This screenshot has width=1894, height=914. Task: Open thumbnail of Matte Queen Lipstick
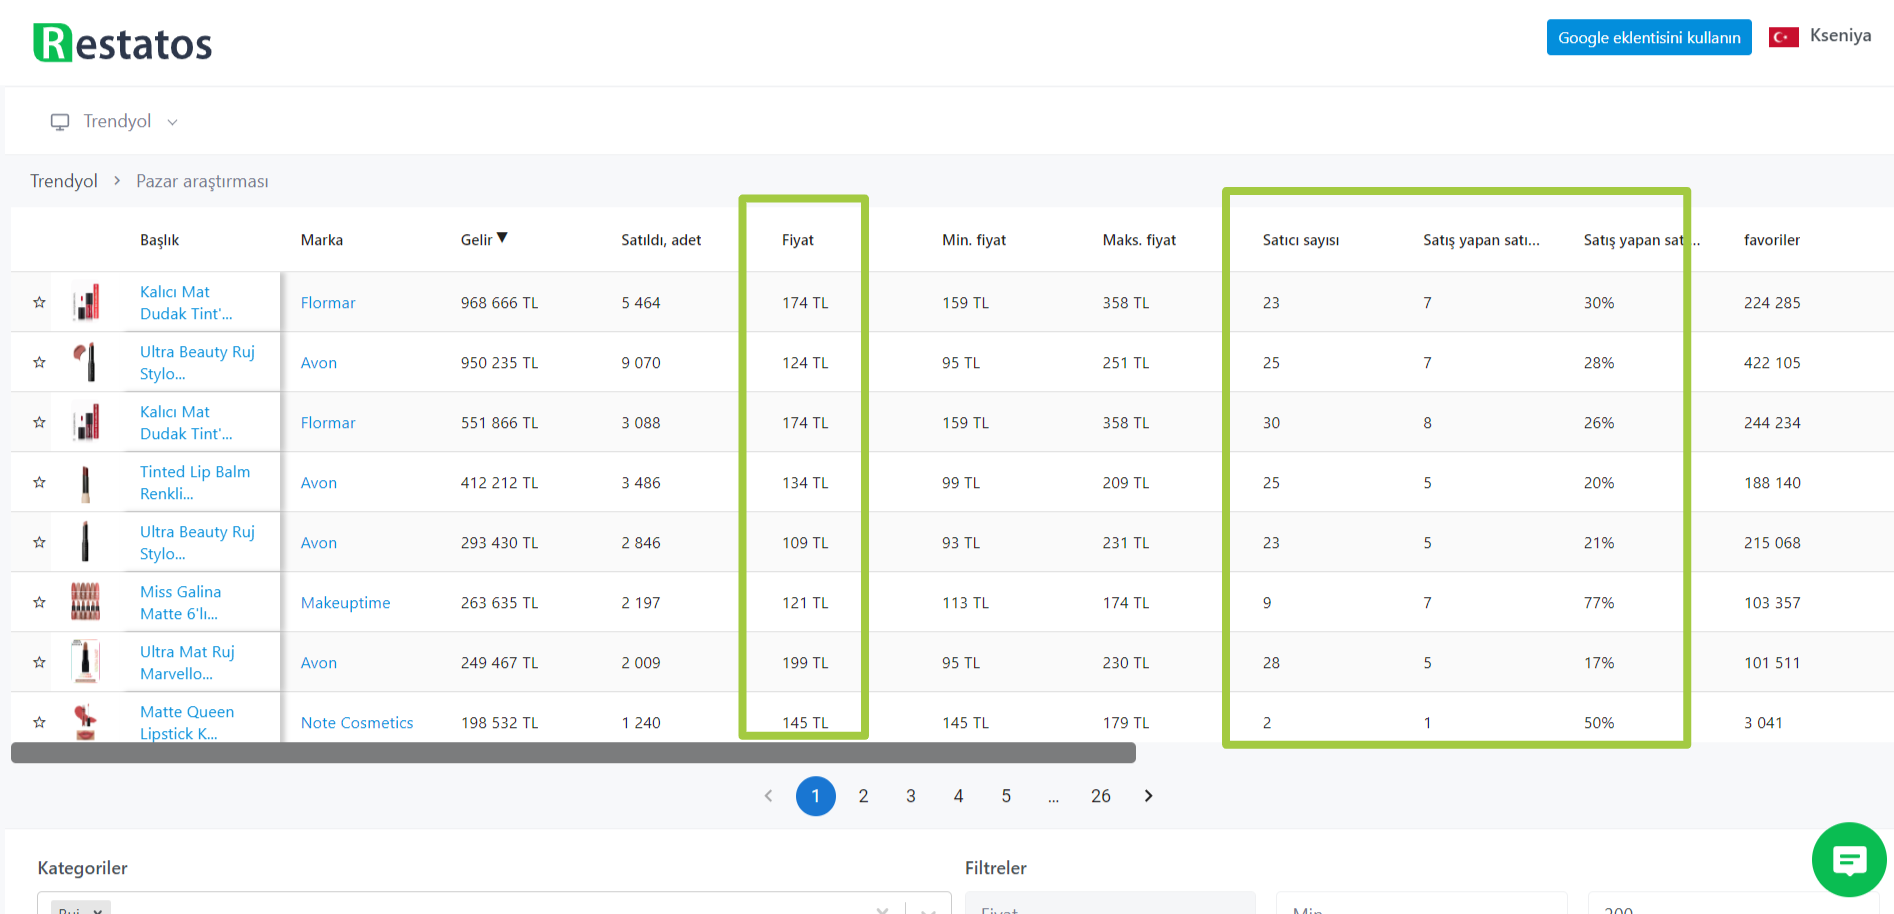click(x=87, y=722)
